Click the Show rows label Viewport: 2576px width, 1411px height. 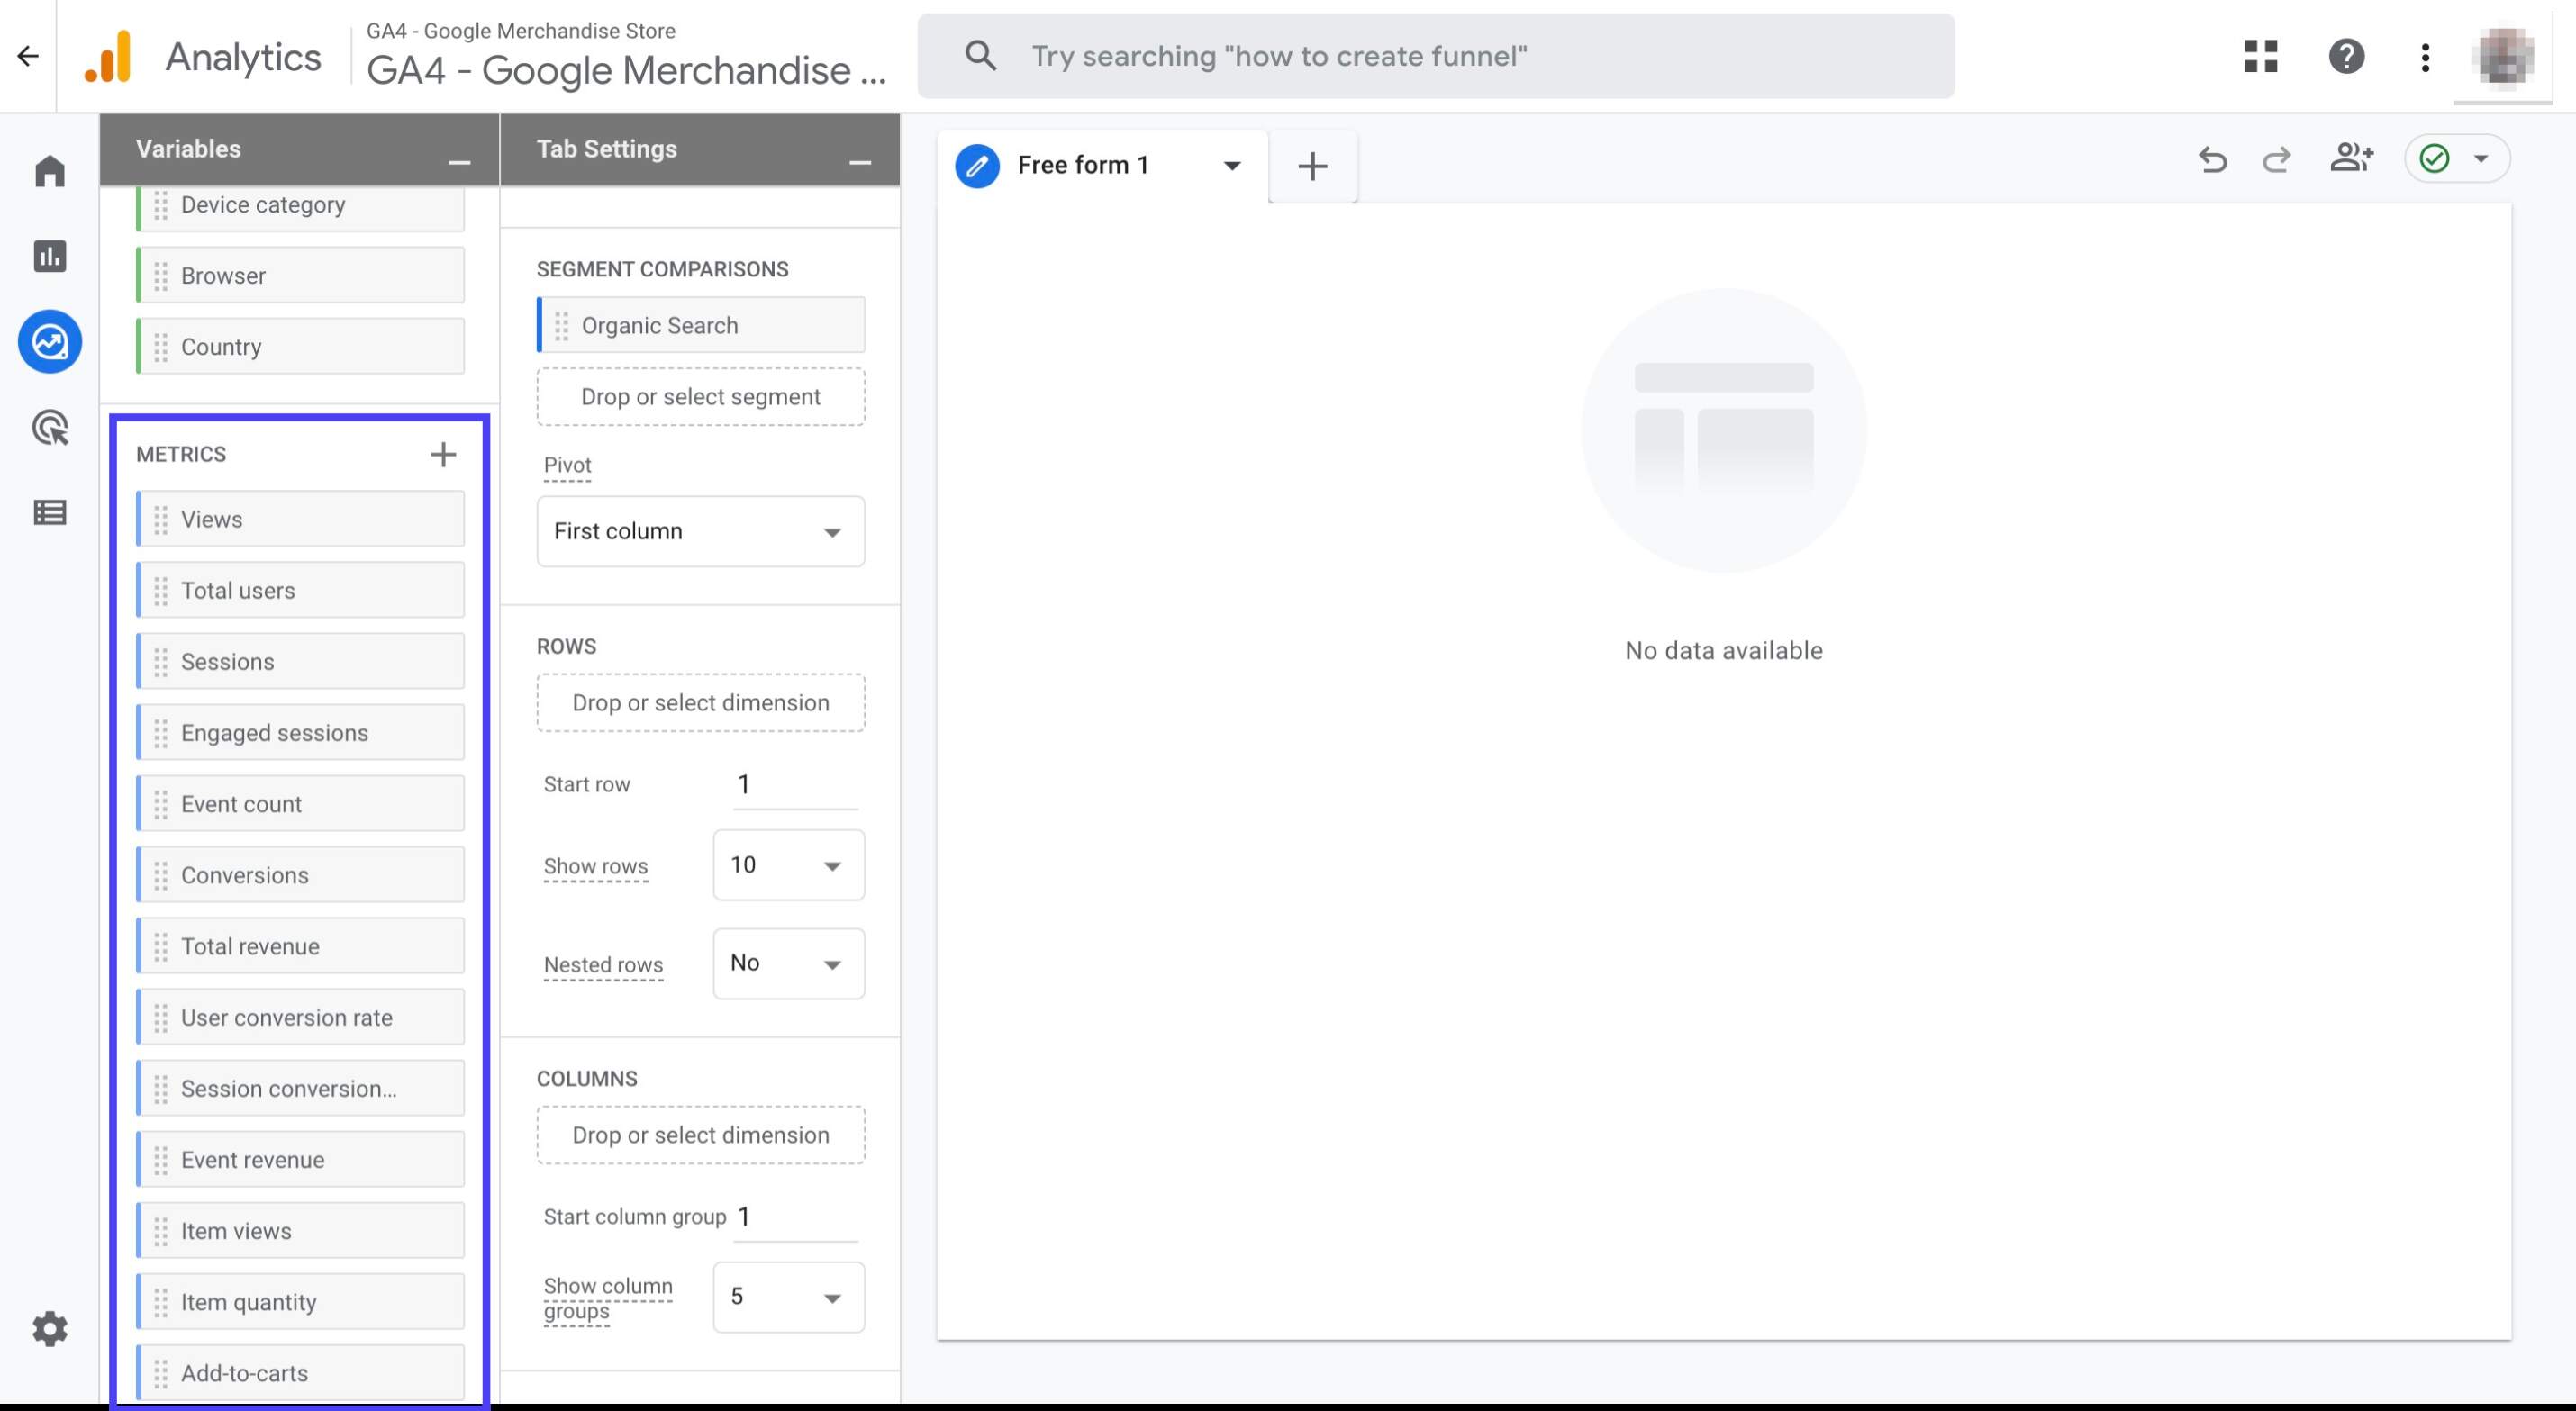595,866
